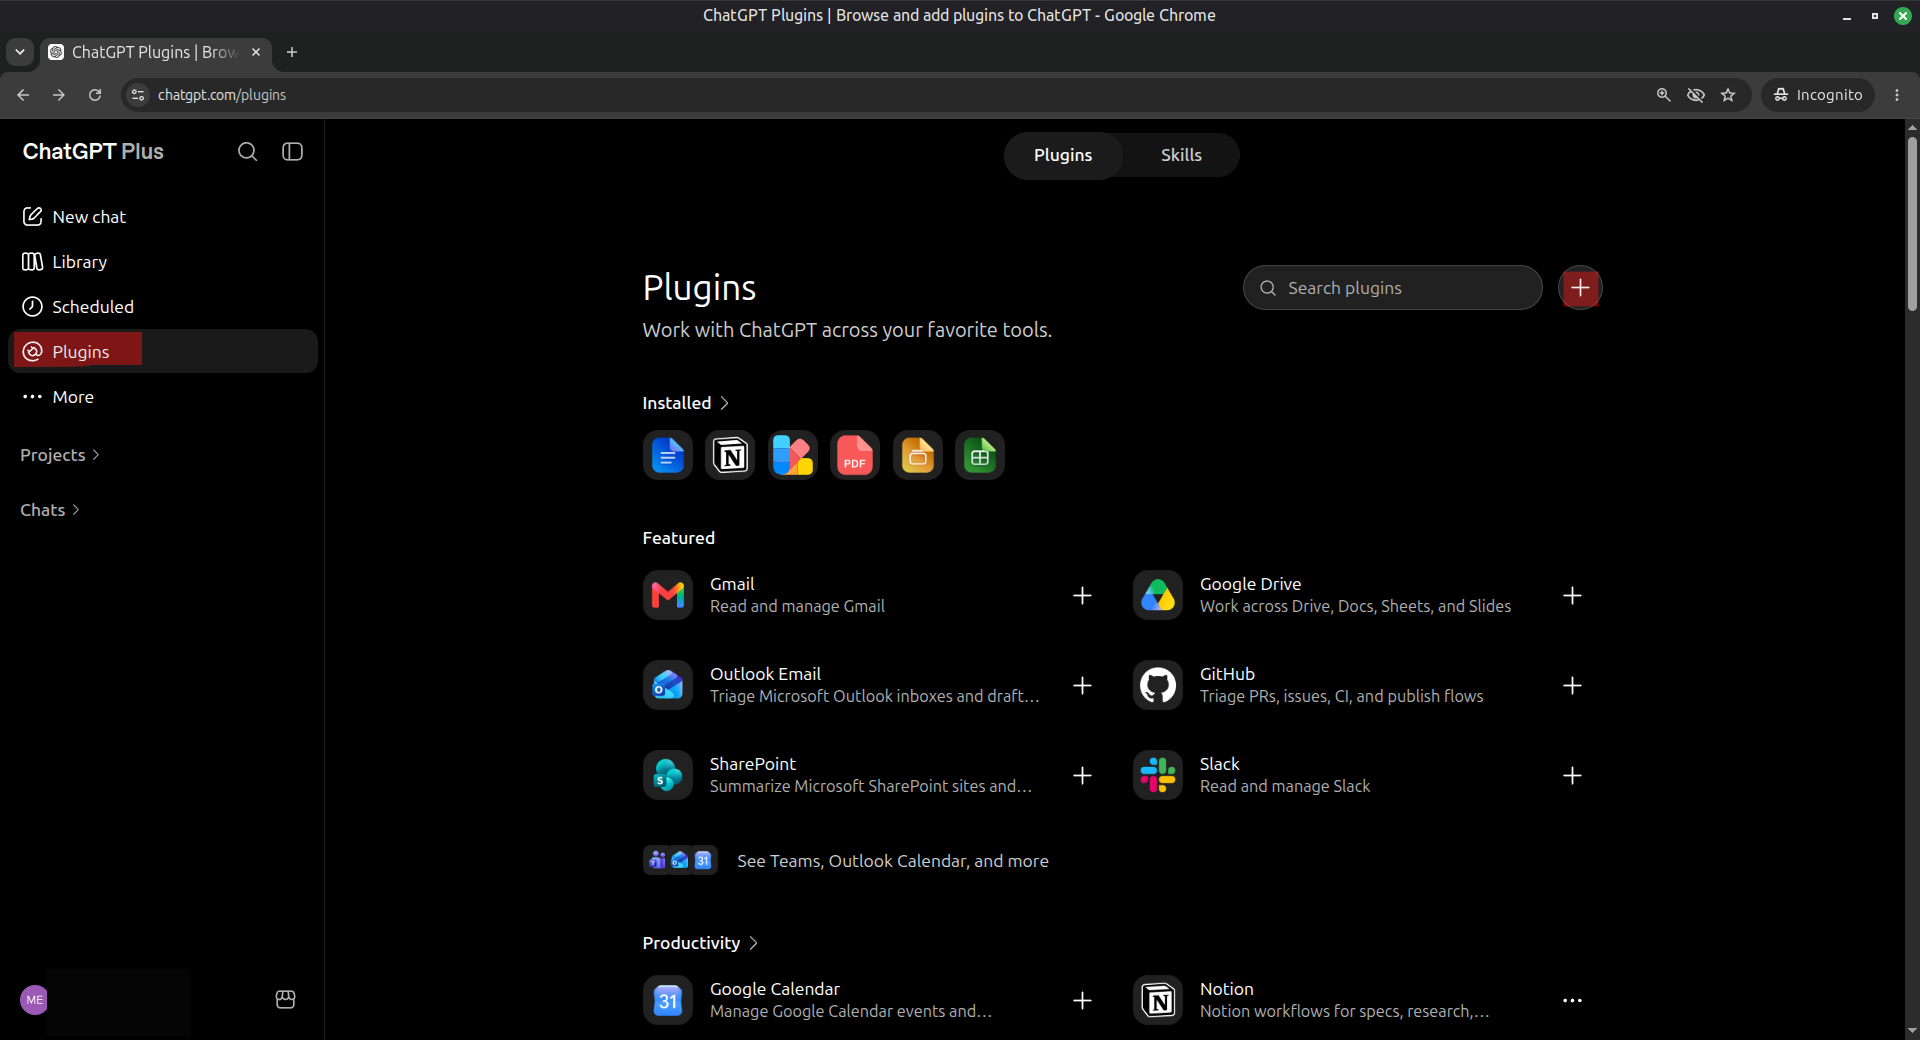Viewport: 1920px width, 1040px height.
Task: Reload the chatgpt.com/plugins page
Action: pos(95,95)
